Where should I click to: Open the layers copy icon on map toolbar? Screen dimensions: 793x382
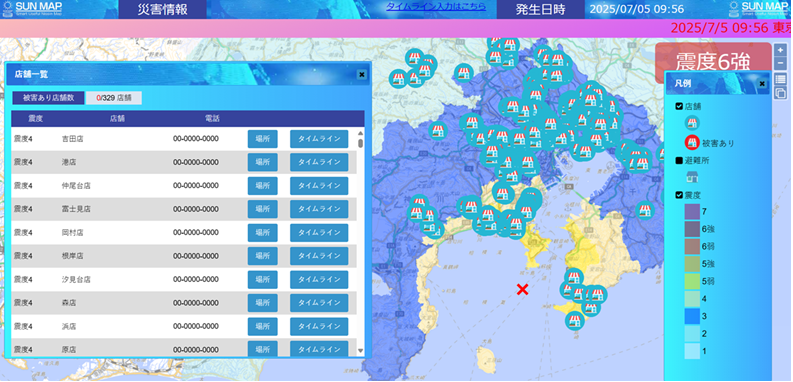pos(780,93)
